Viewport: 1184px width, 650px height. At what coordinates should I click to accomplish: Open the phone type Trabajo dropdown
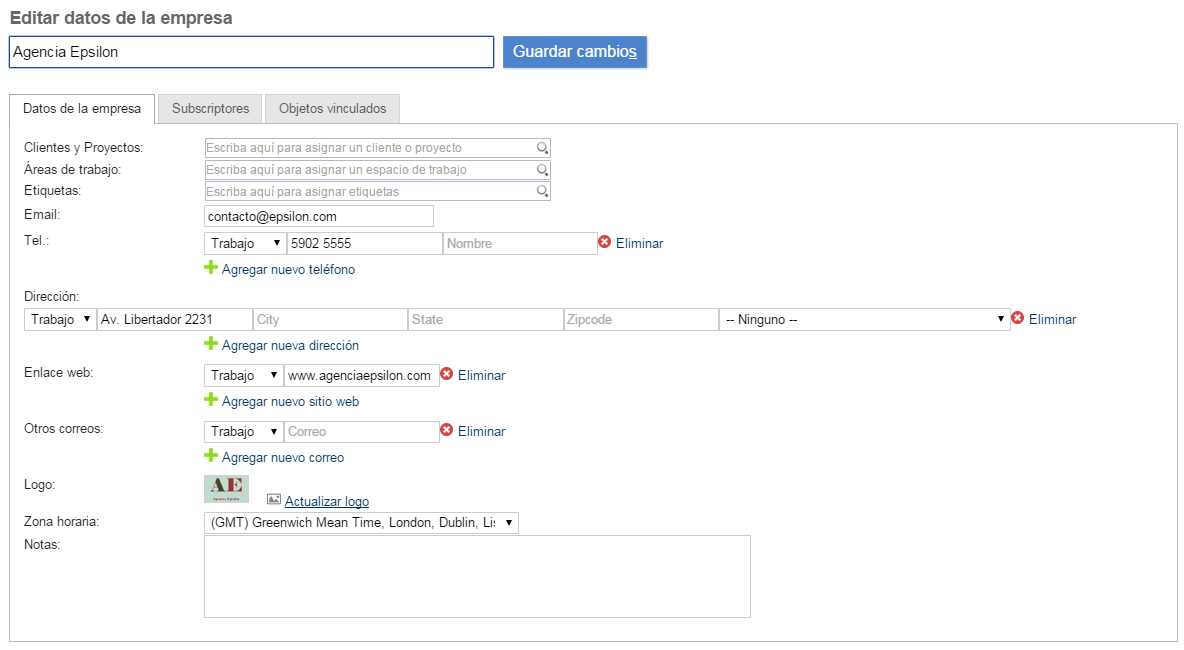[x=245, y=243]
